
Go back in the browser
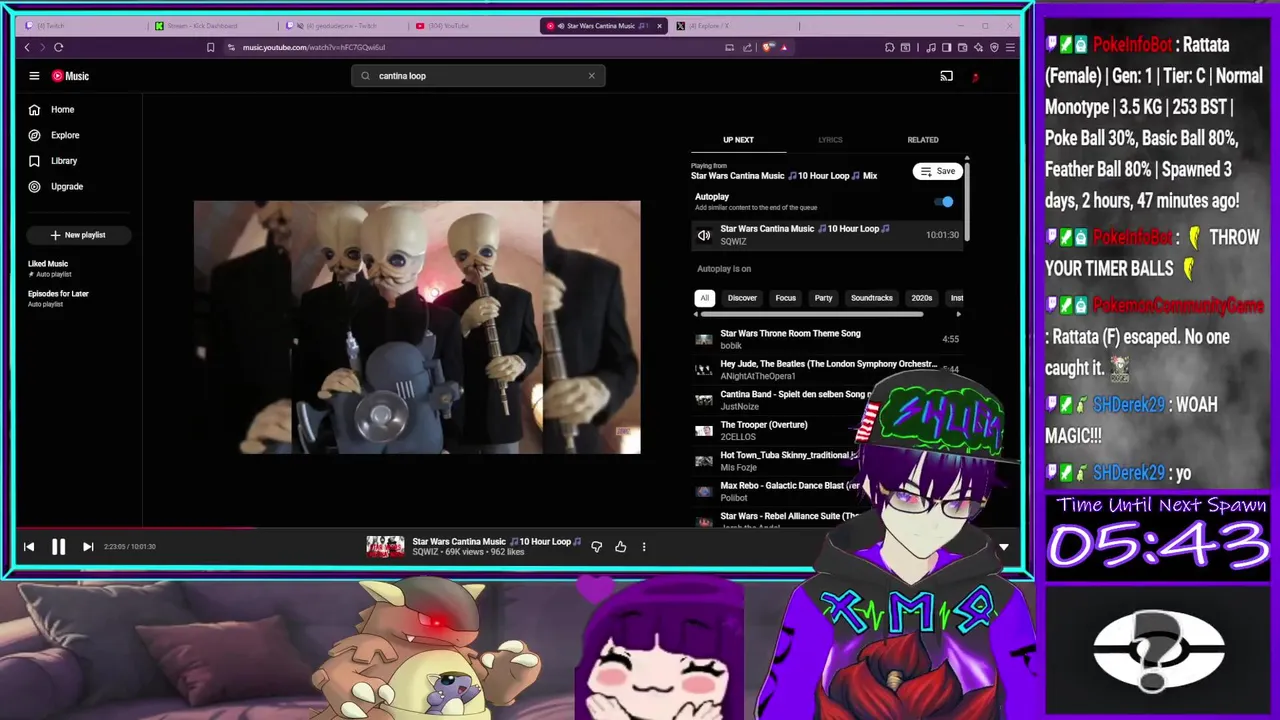tap(27, 47)
